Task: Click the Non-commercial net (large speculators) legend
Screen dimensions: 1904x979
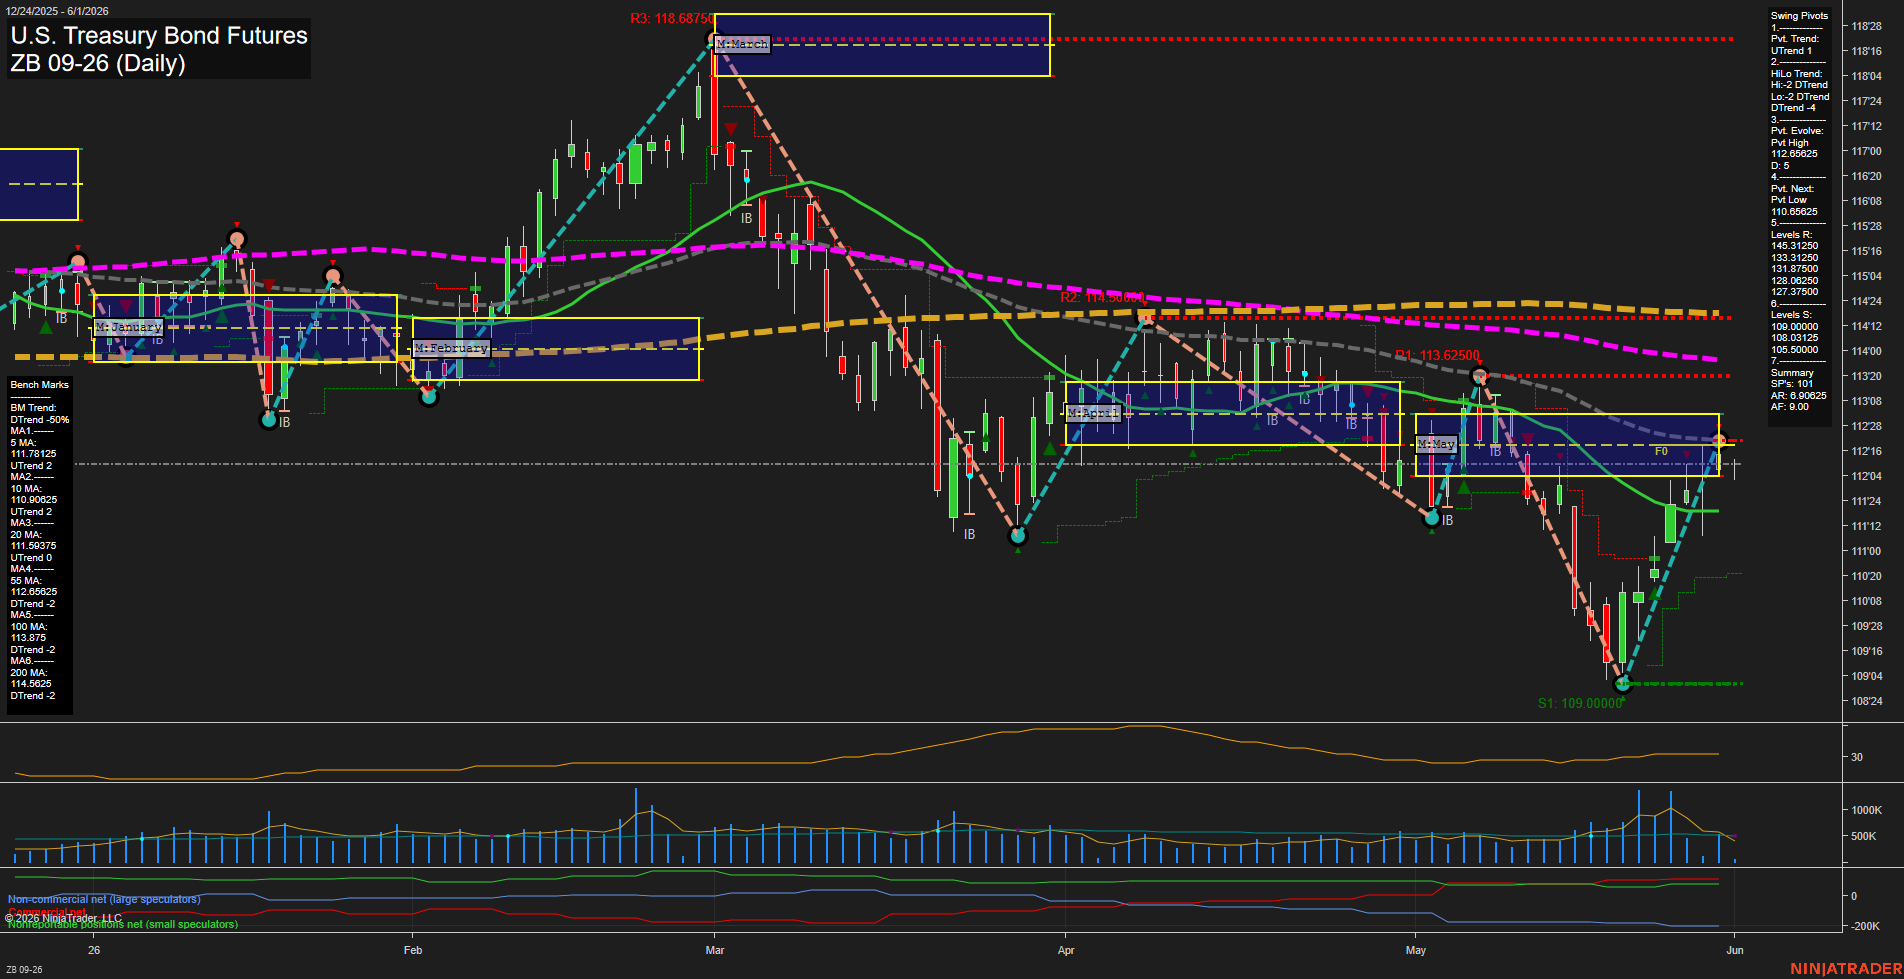Action: click(x=104, y=900)
